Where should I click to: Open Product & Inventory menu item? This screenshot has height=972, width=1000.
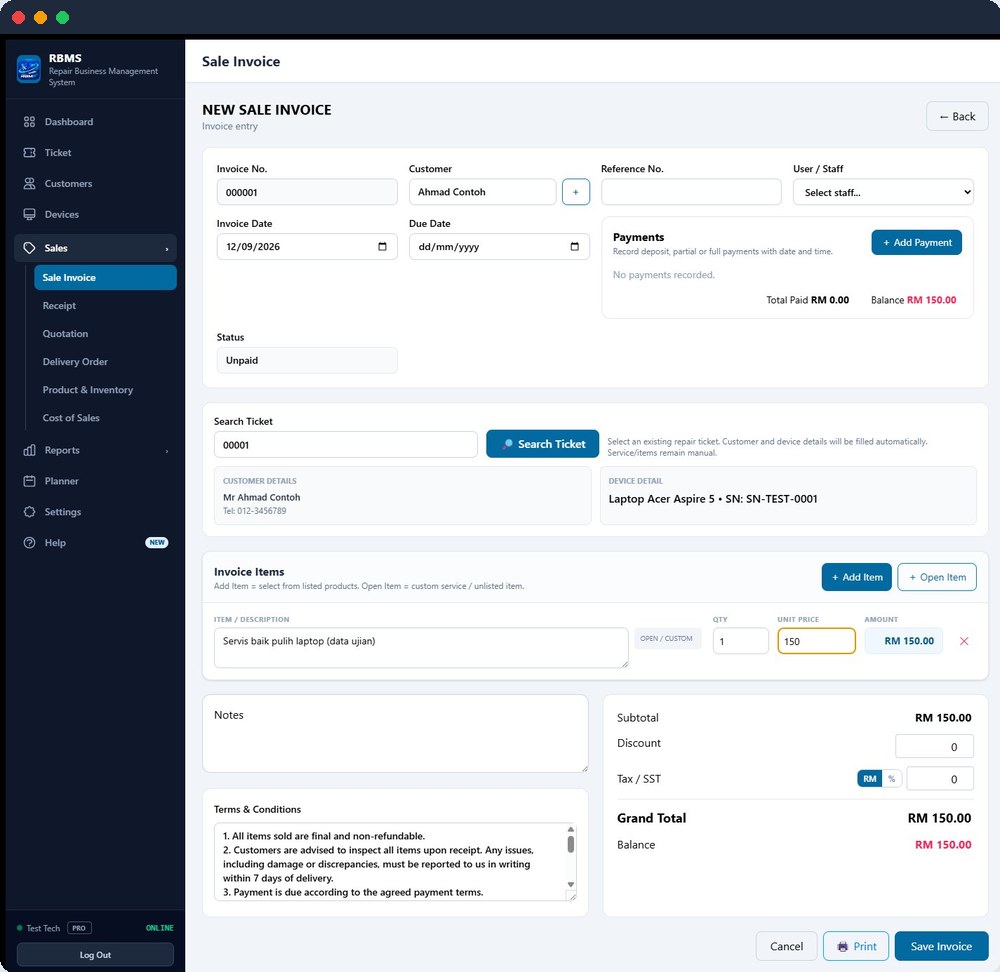(88, 390)
